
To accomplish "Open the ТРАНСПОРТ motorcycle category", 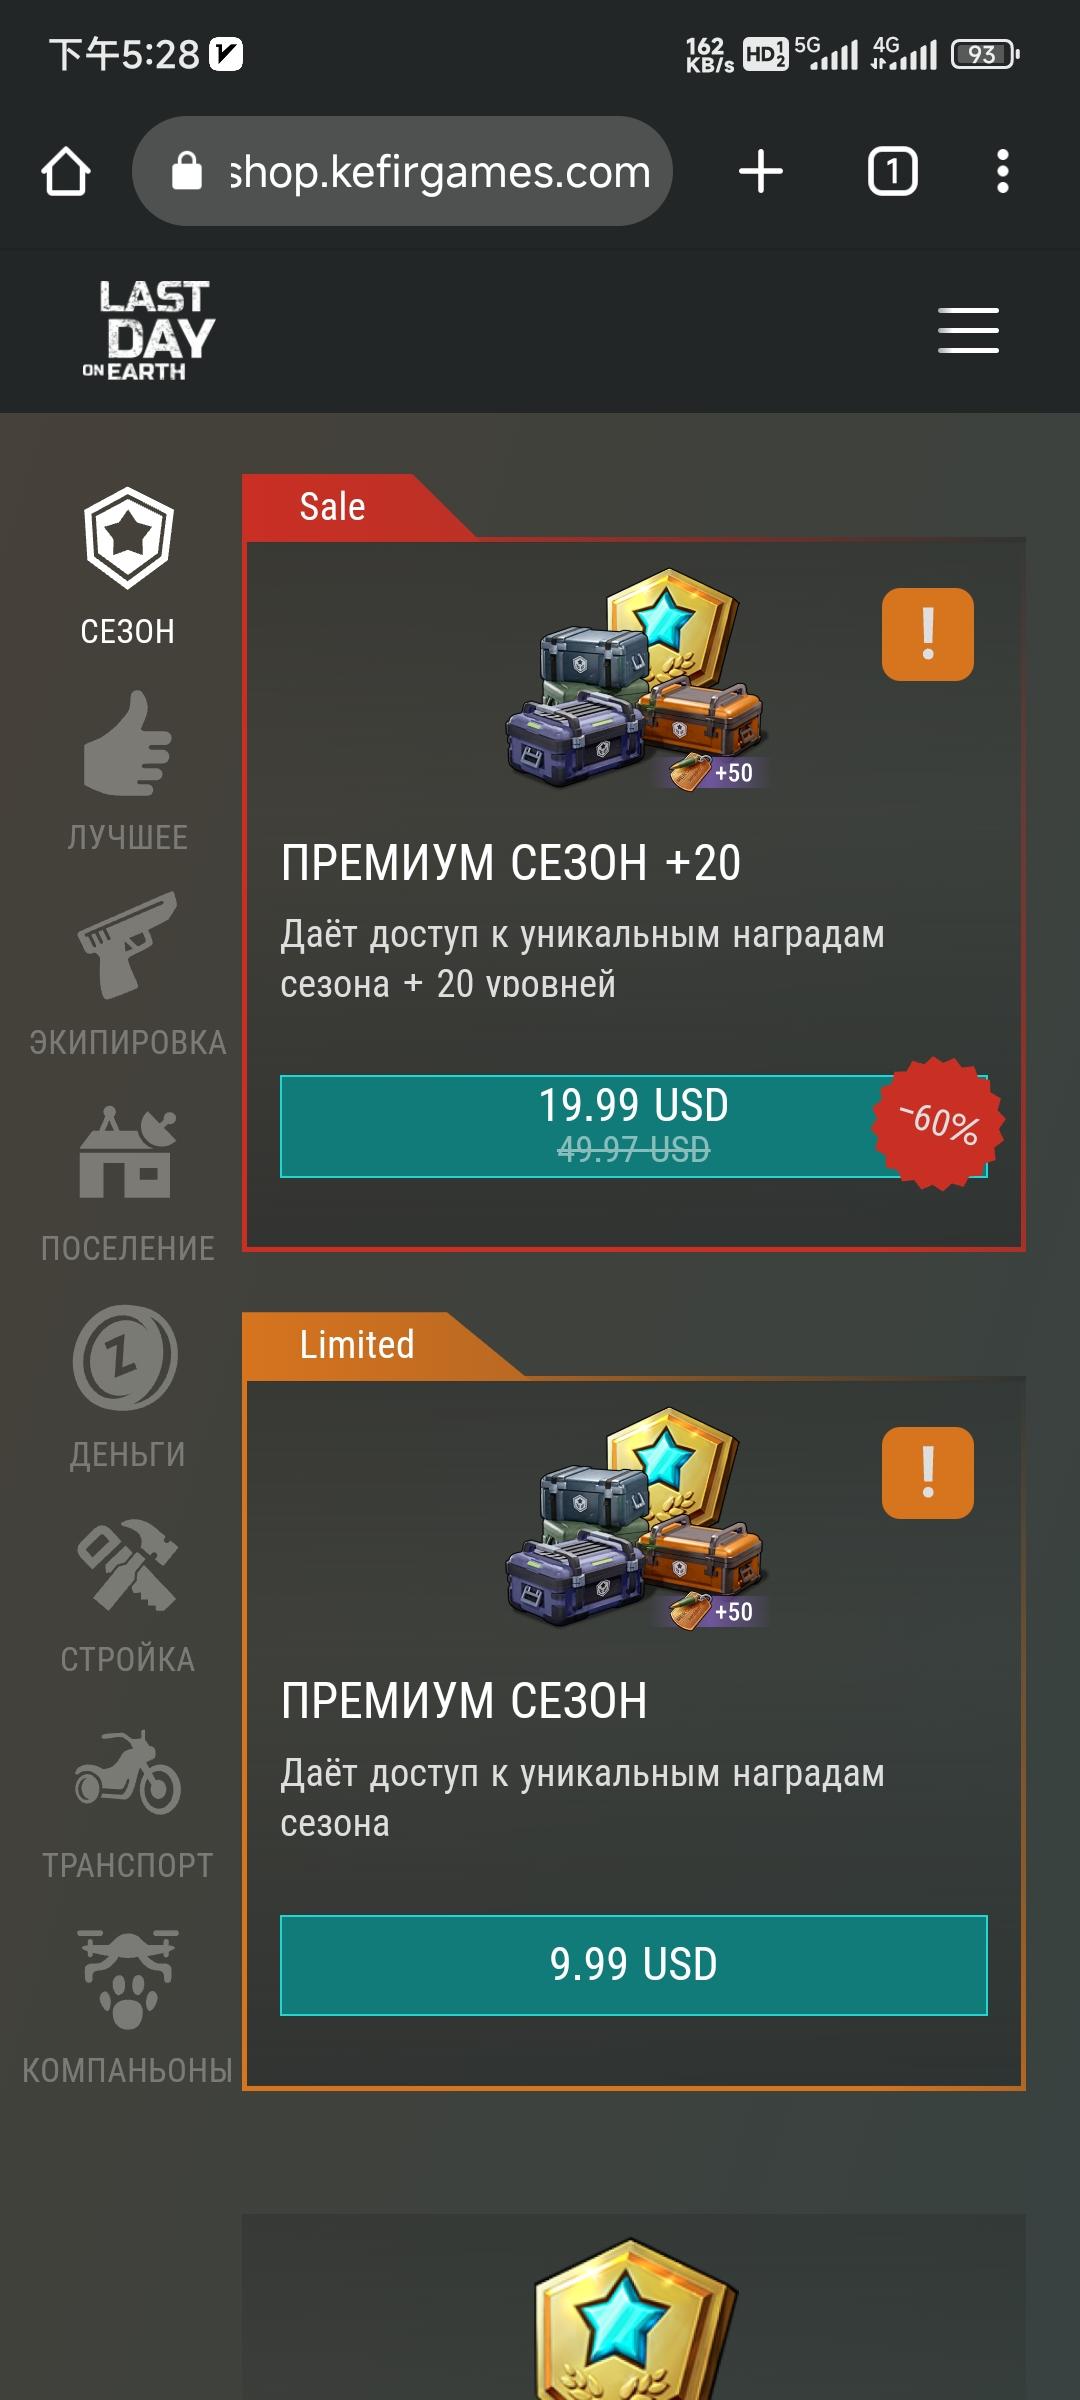I will pyautogui.click(x=128, y=1802).
